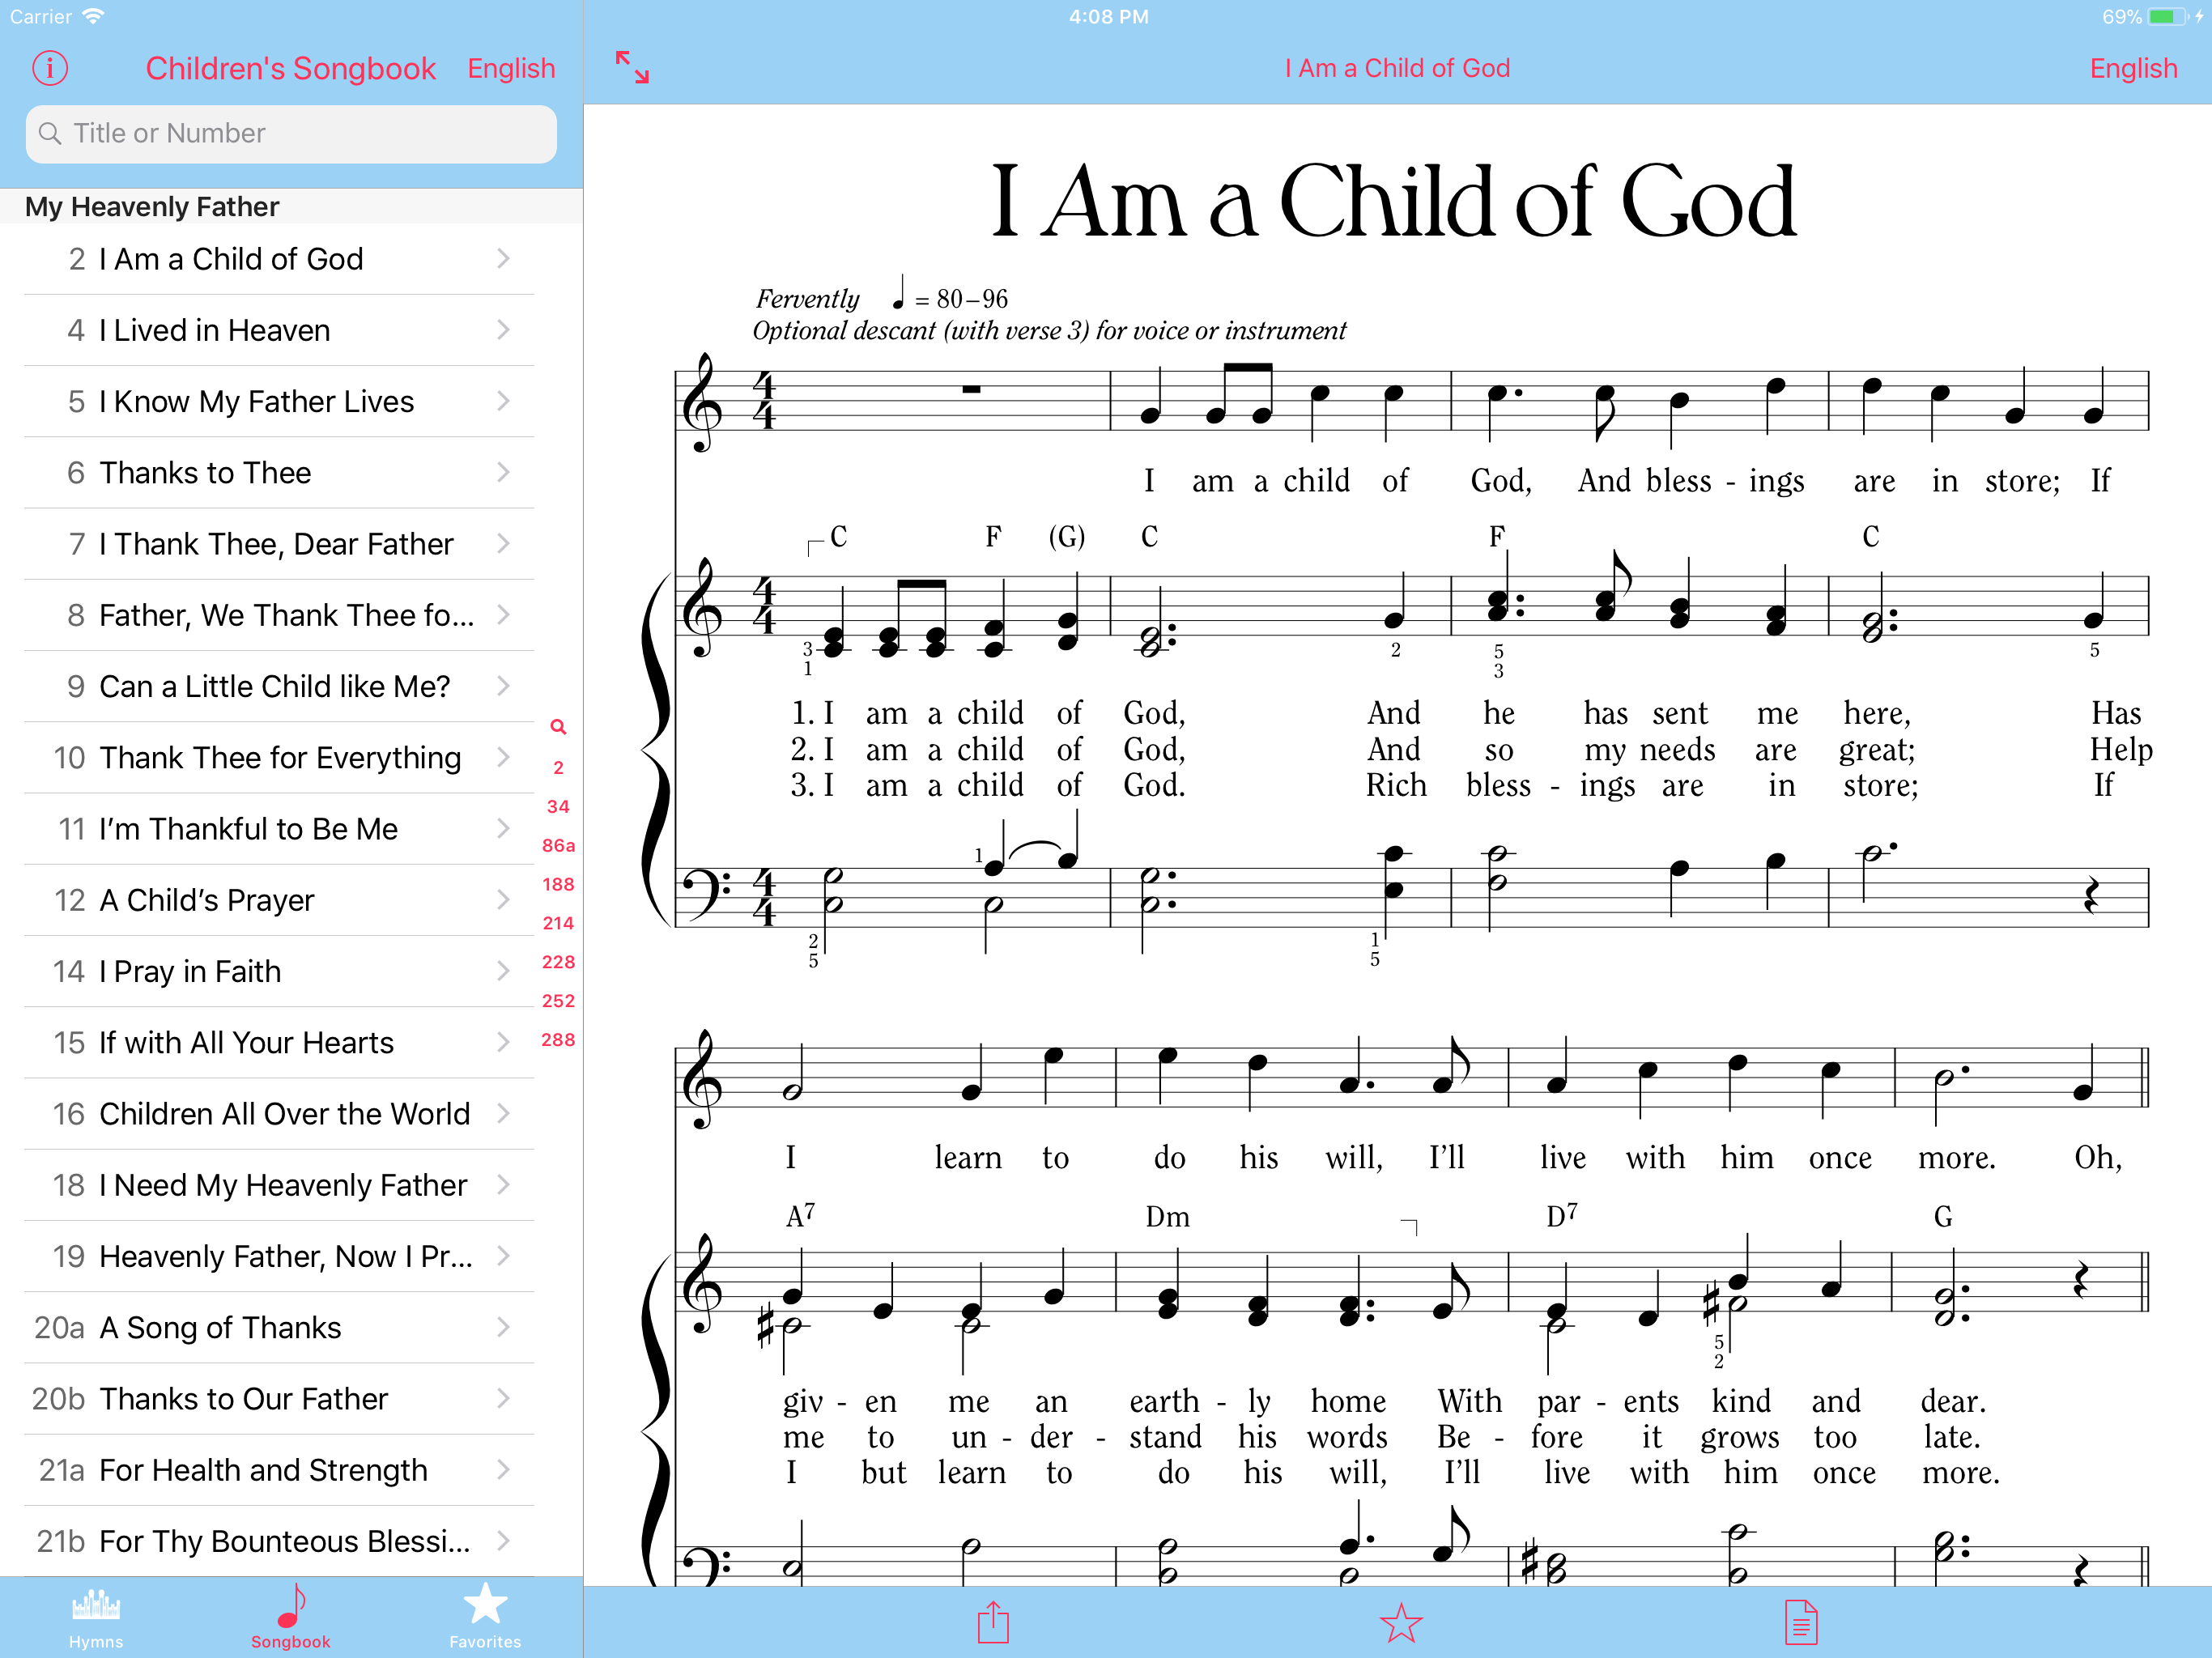The height and width of the screenshot is (1658, 2212).
Task: Click the Title or Number search field
Action: (290, 134)
